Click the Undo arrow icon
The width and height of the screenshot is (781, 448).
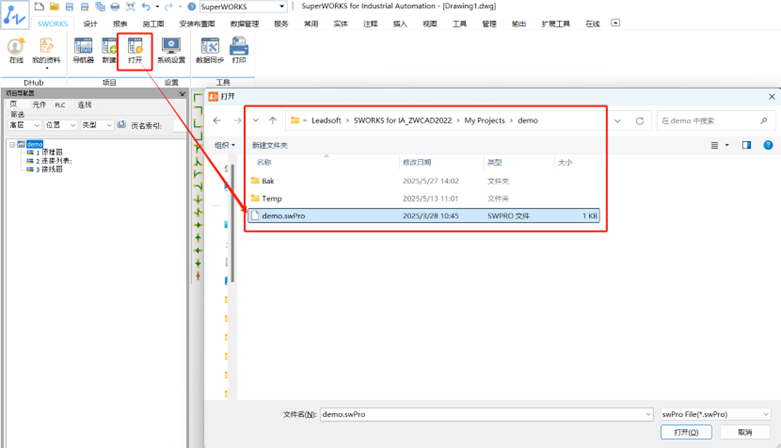point(145,6)
